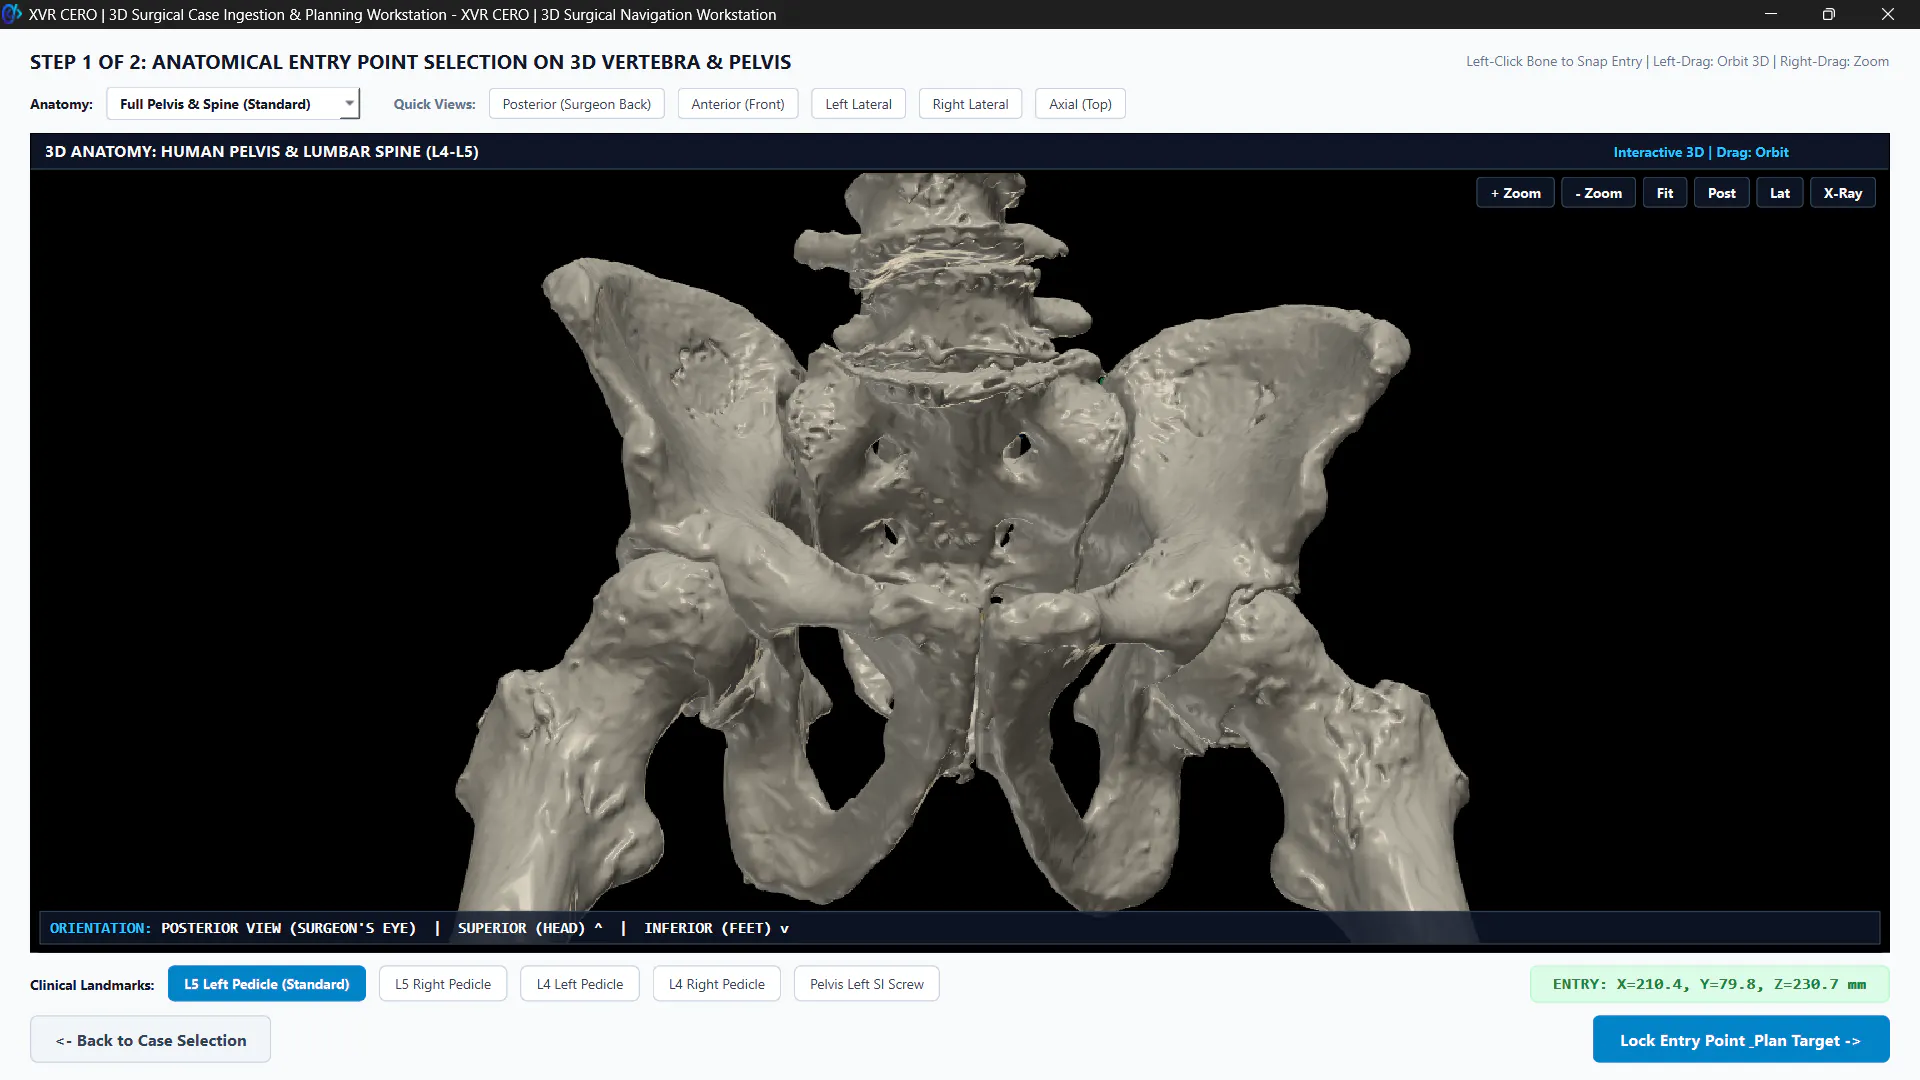Select L5 Left Pedicle (Standard) landmark

(x=267, y=984)
